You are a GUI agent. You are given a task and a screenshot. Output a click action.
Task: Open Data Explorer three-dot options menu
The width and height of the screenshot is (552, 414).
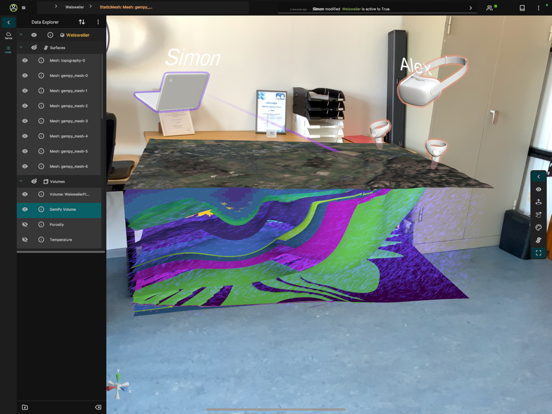coord(98,22)
